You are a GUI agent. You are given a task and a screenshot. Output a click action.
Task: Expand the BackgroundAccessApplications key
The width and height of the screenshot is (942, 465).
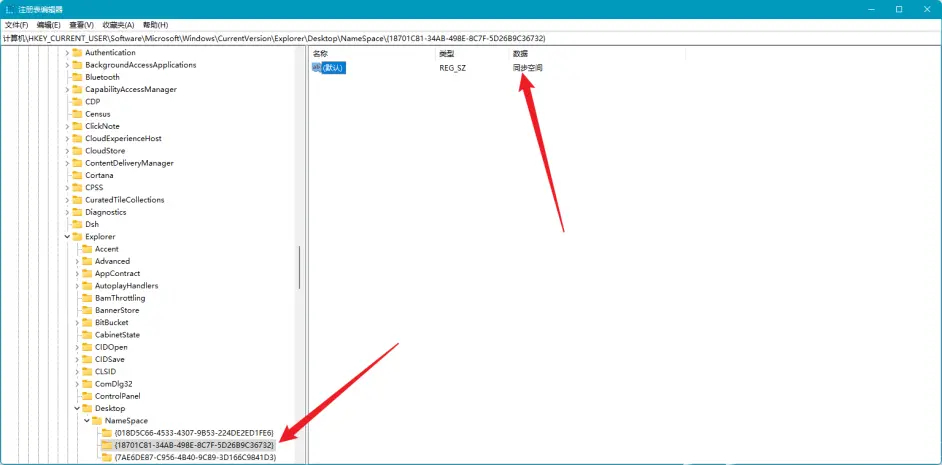point(67,65)
